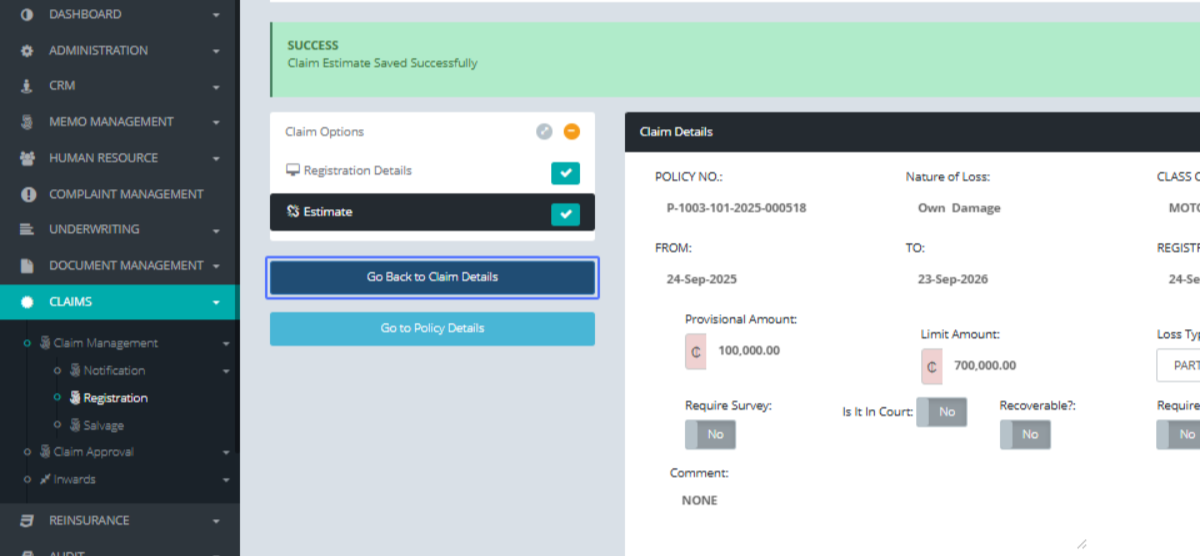Collapse the Claims menu section
This screenshot has height=556, width=1200.
pyautogui.click(x=216, y=302)
